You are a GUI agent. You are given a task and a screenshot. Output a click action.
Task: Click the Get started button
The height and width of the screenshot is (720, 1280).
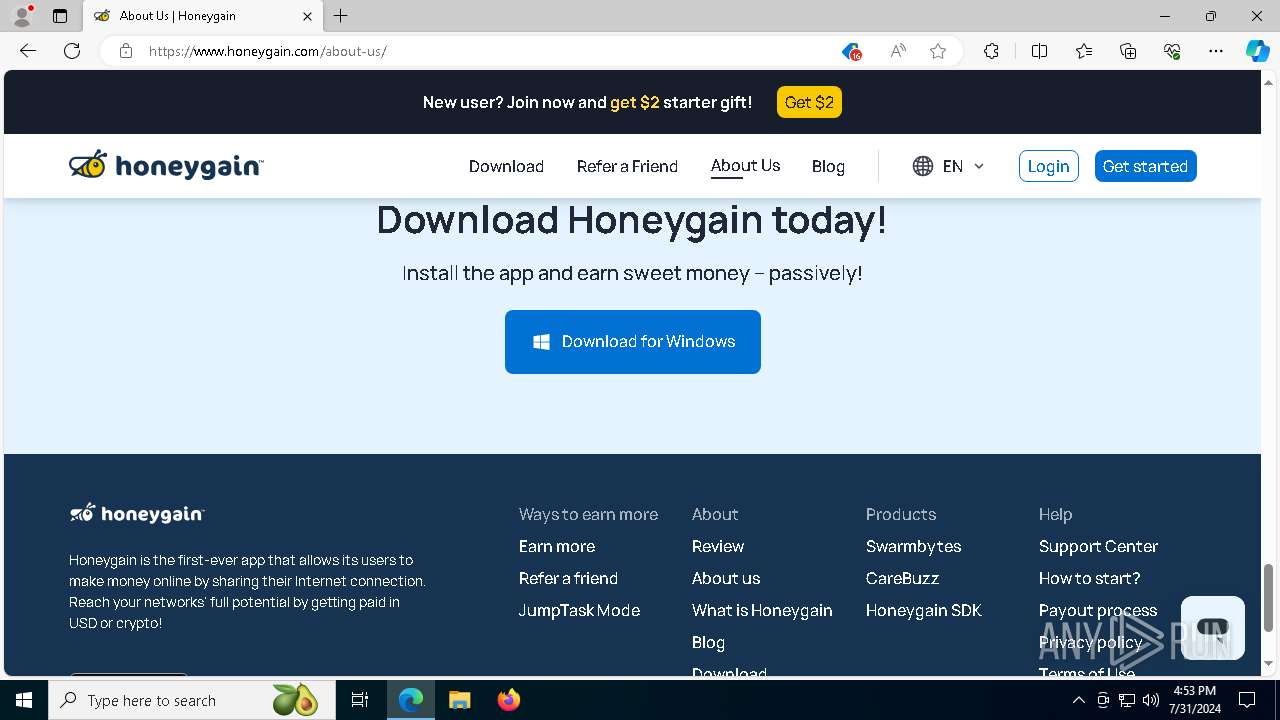pos(1145,166)
